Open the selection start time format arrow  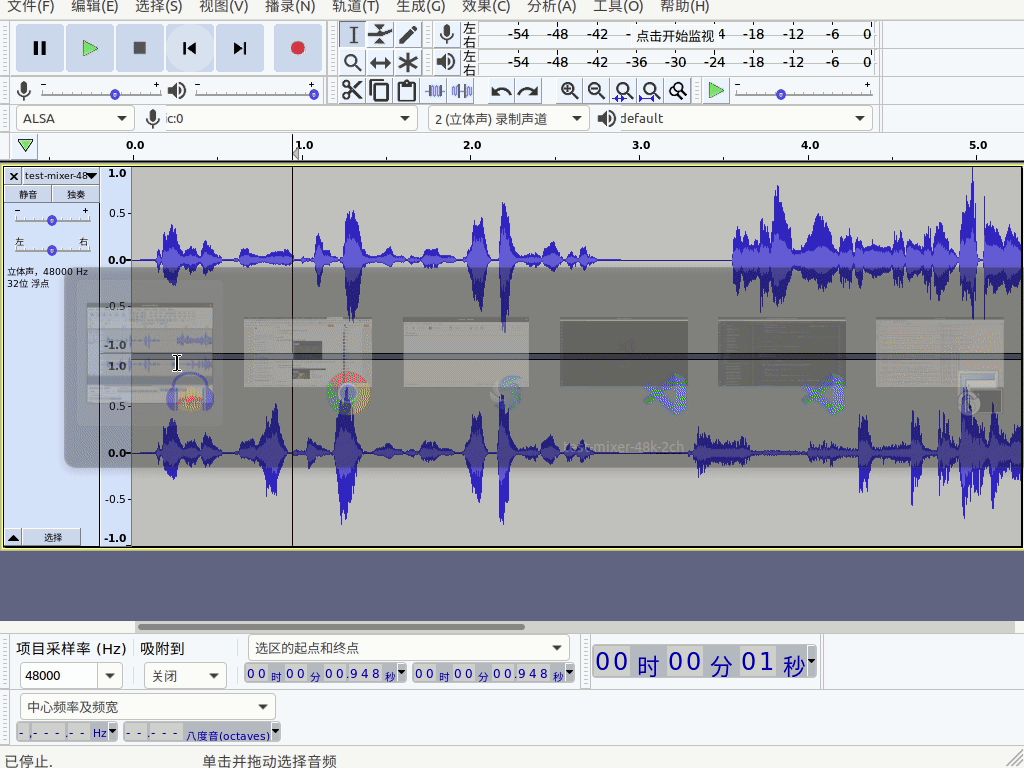[x=402, y=671]
